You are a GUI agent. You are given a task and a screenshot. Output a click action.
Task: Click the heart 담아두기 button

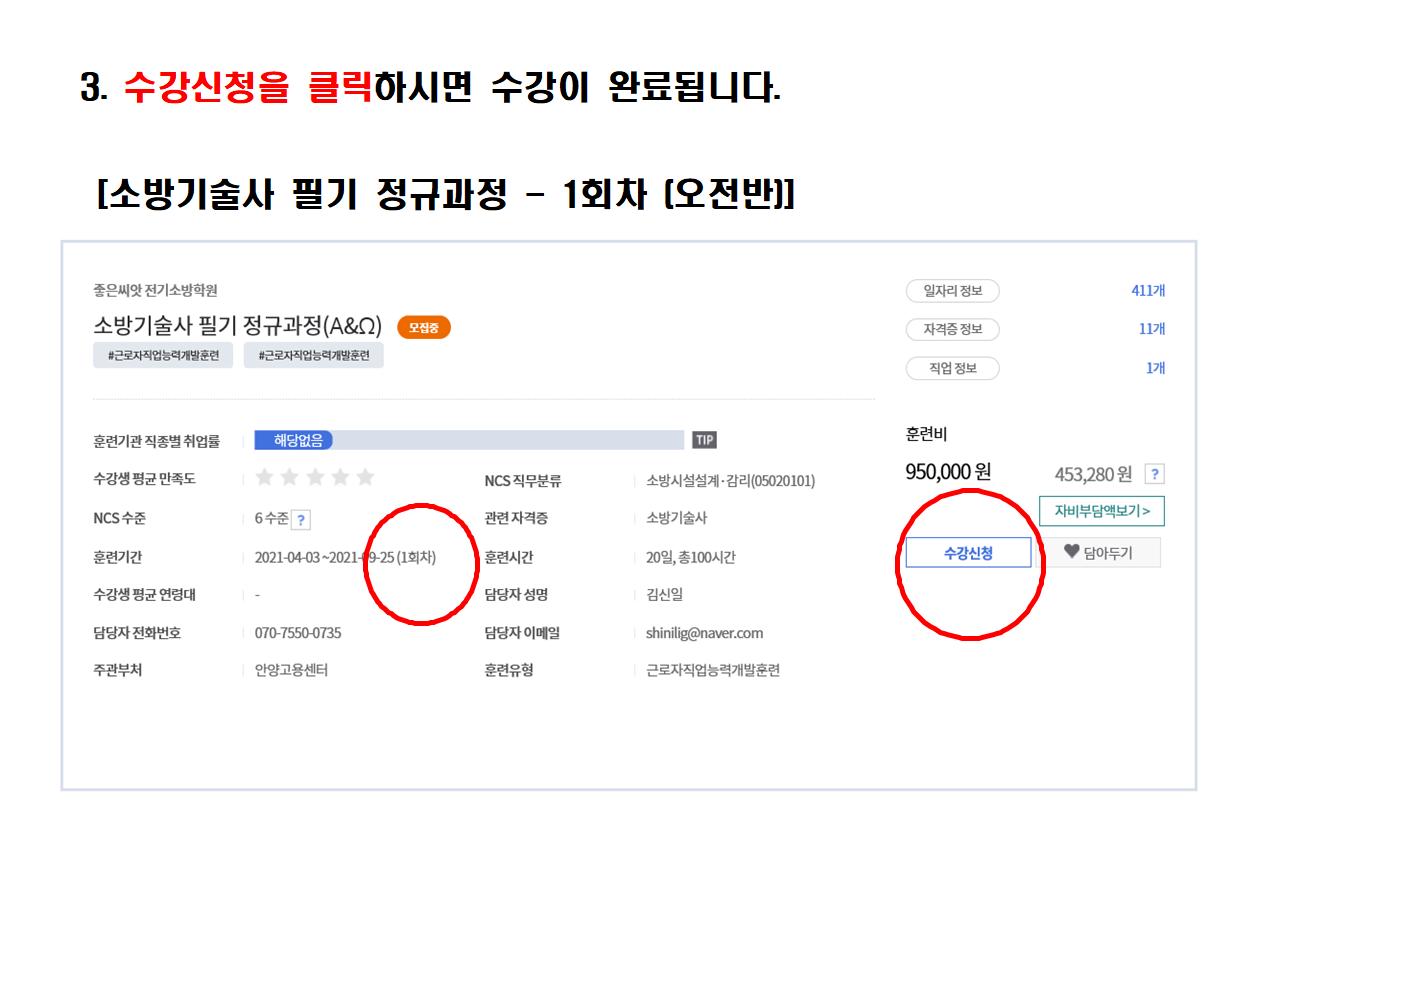click(x=1099, y=552)
